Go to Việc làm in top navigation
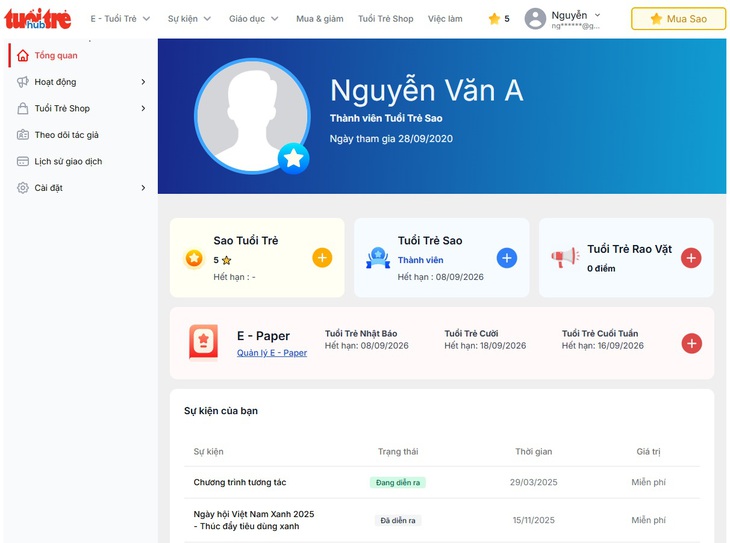 click(x=445, y=19)
